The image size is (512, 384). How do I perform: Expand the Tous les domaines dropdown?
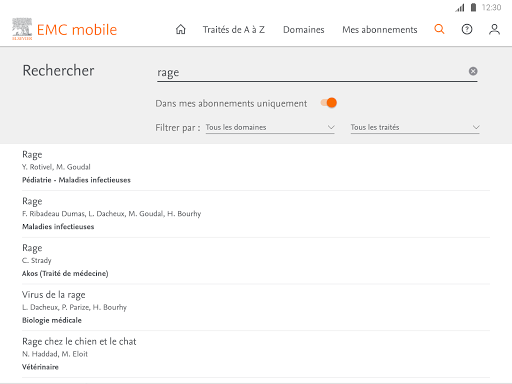pyautogui.click(x=270, y=127)
